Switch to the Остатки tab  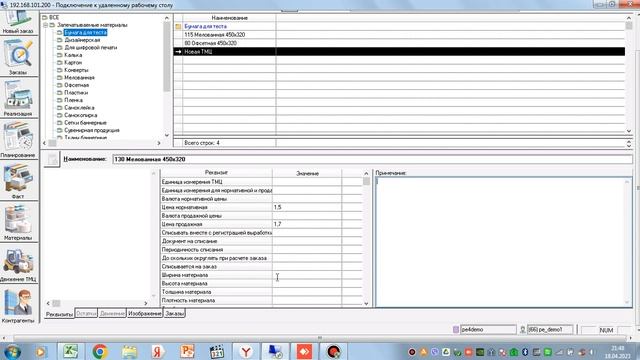click(x=86, y=313)
